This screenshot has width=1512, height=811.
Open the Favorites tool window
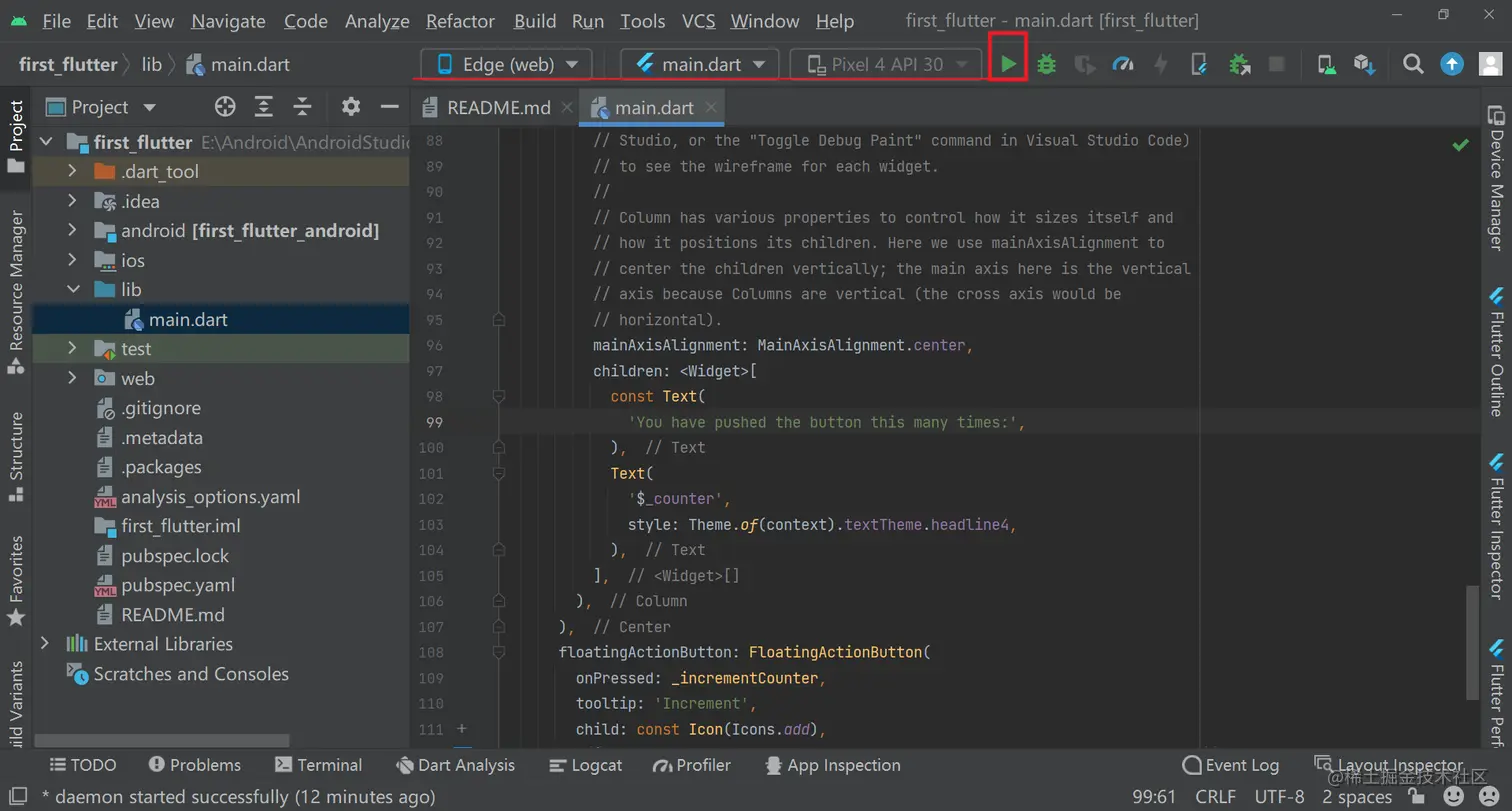point(16,580)
